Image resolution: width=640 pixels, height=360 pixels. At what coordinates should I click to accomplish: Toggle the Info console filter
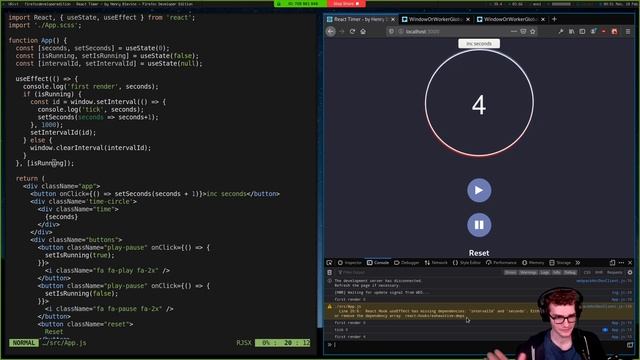coord(556,272)
